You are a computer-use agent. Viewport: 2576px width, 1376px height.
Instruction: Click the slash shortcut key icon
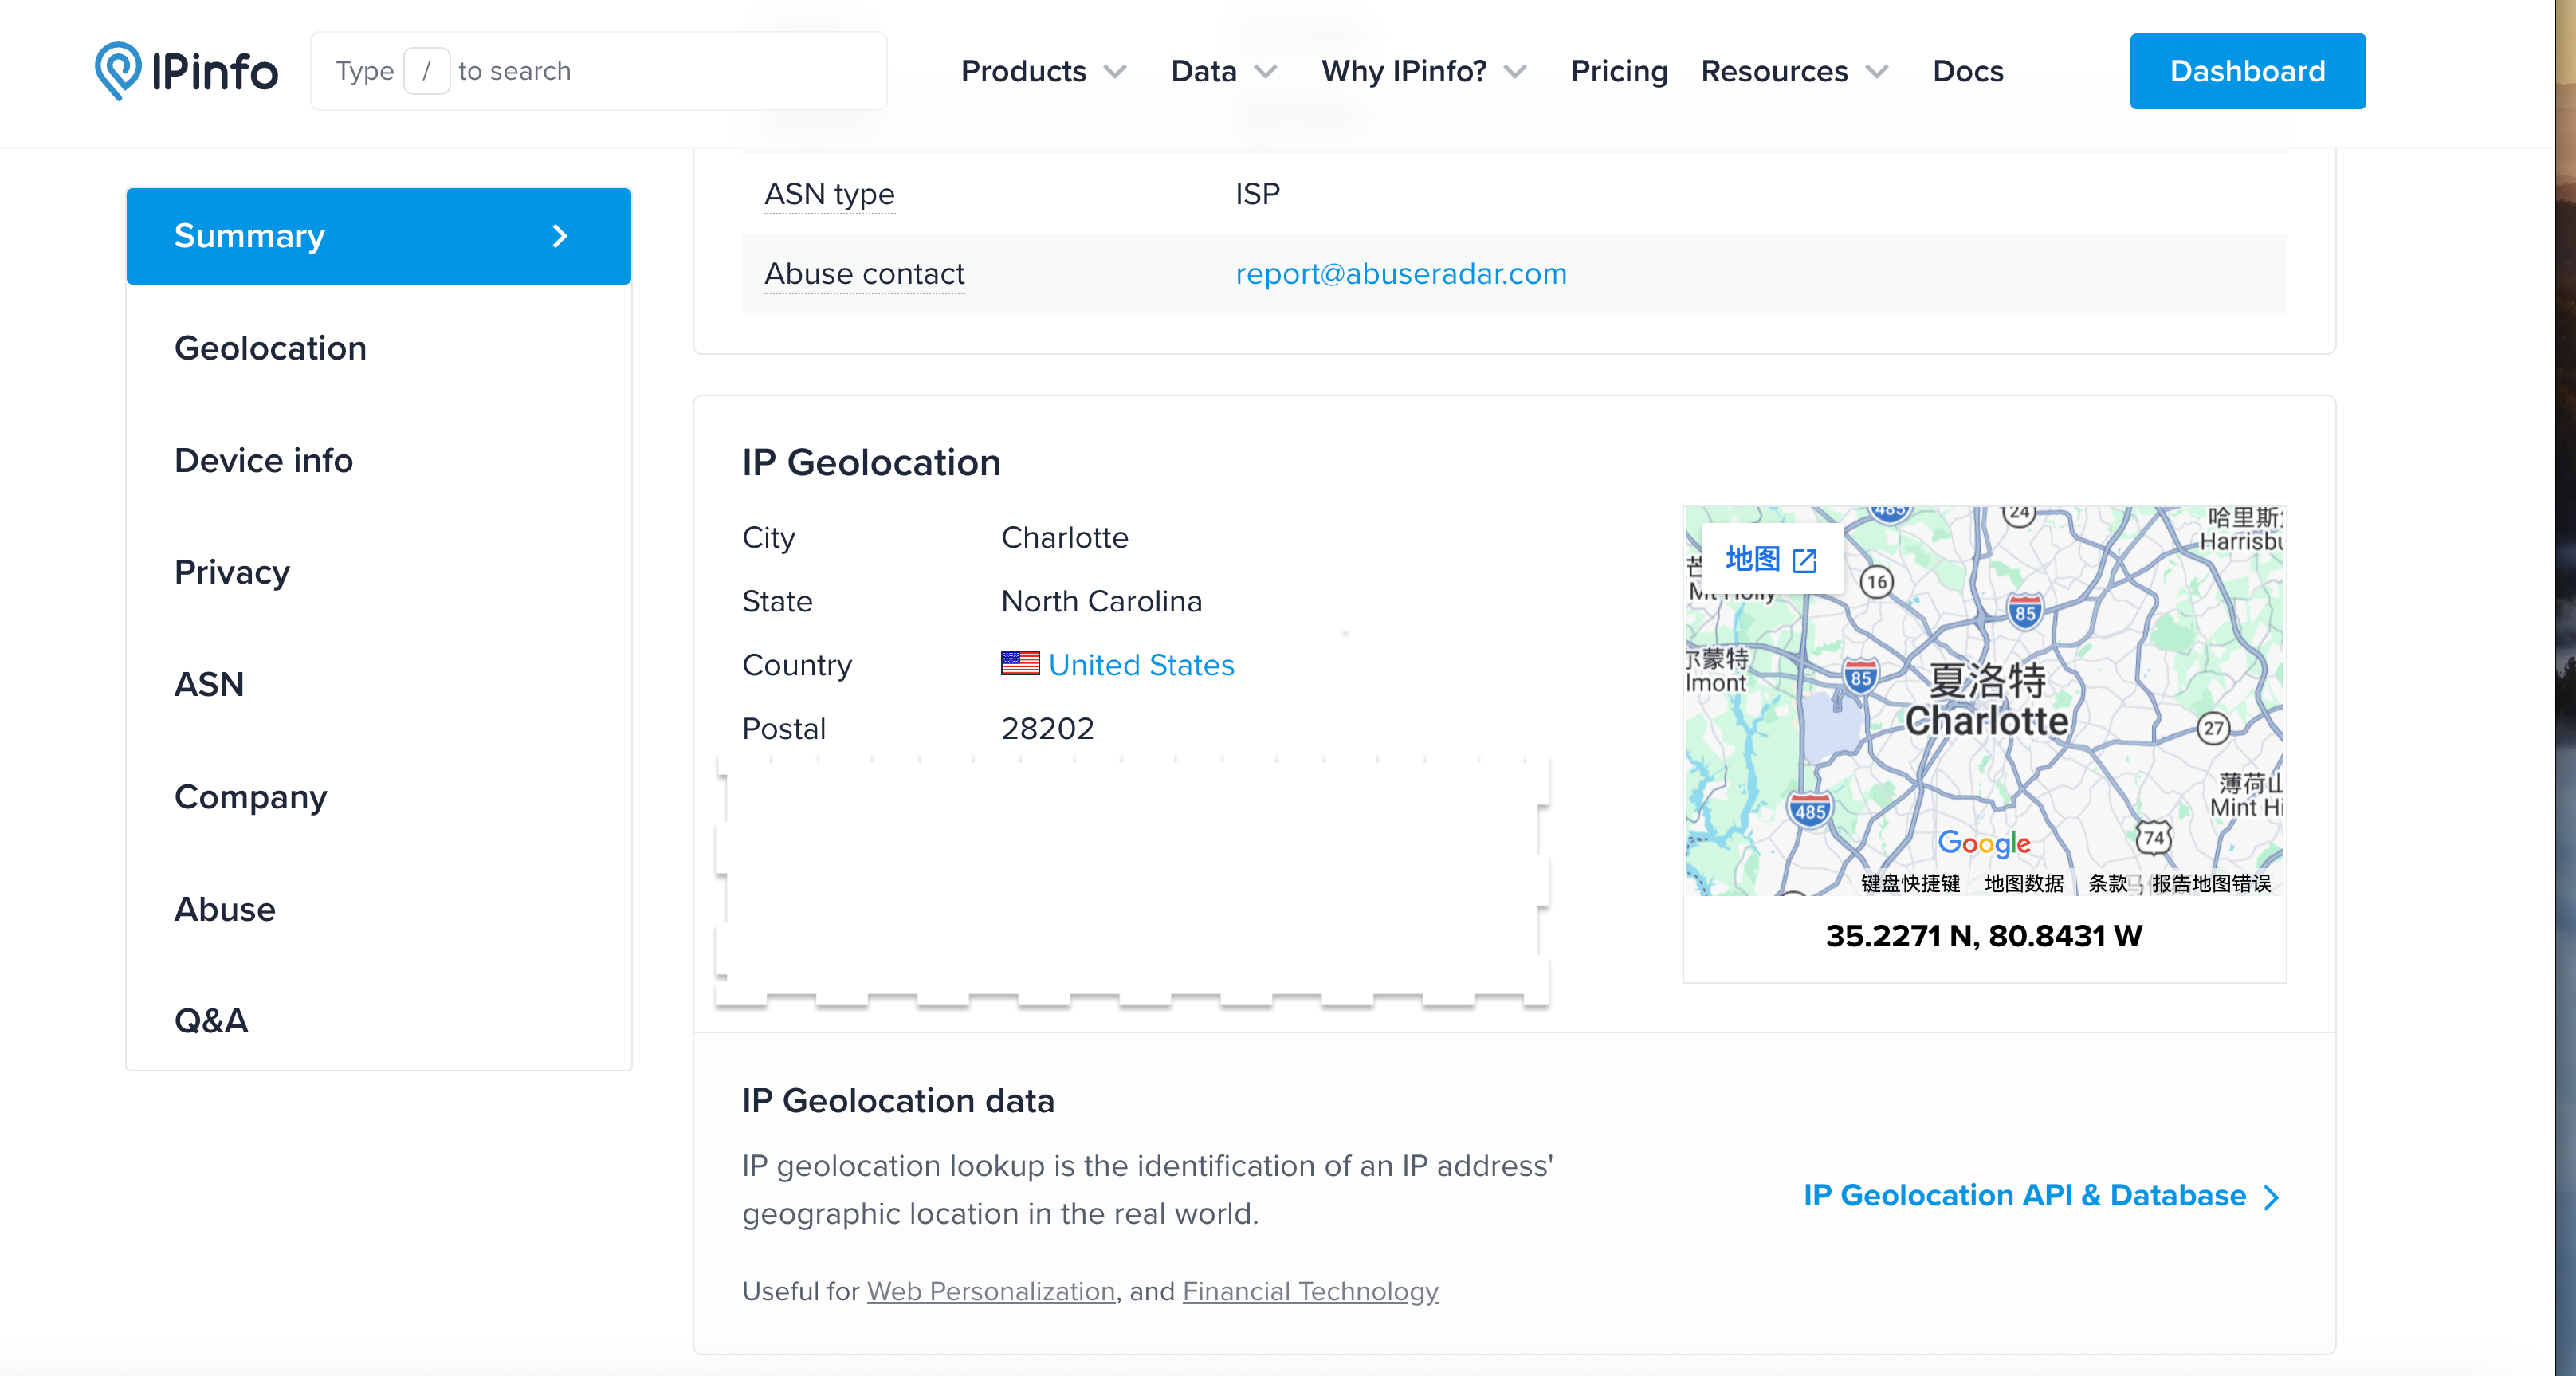click(426, 71)
